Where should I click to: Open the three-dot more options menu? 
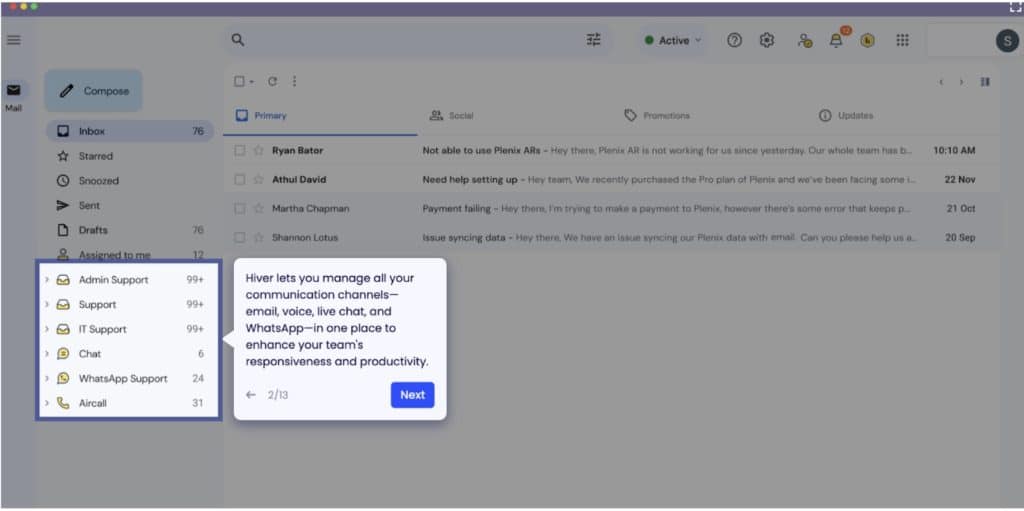pyautogui.click(x=294, y=82)
